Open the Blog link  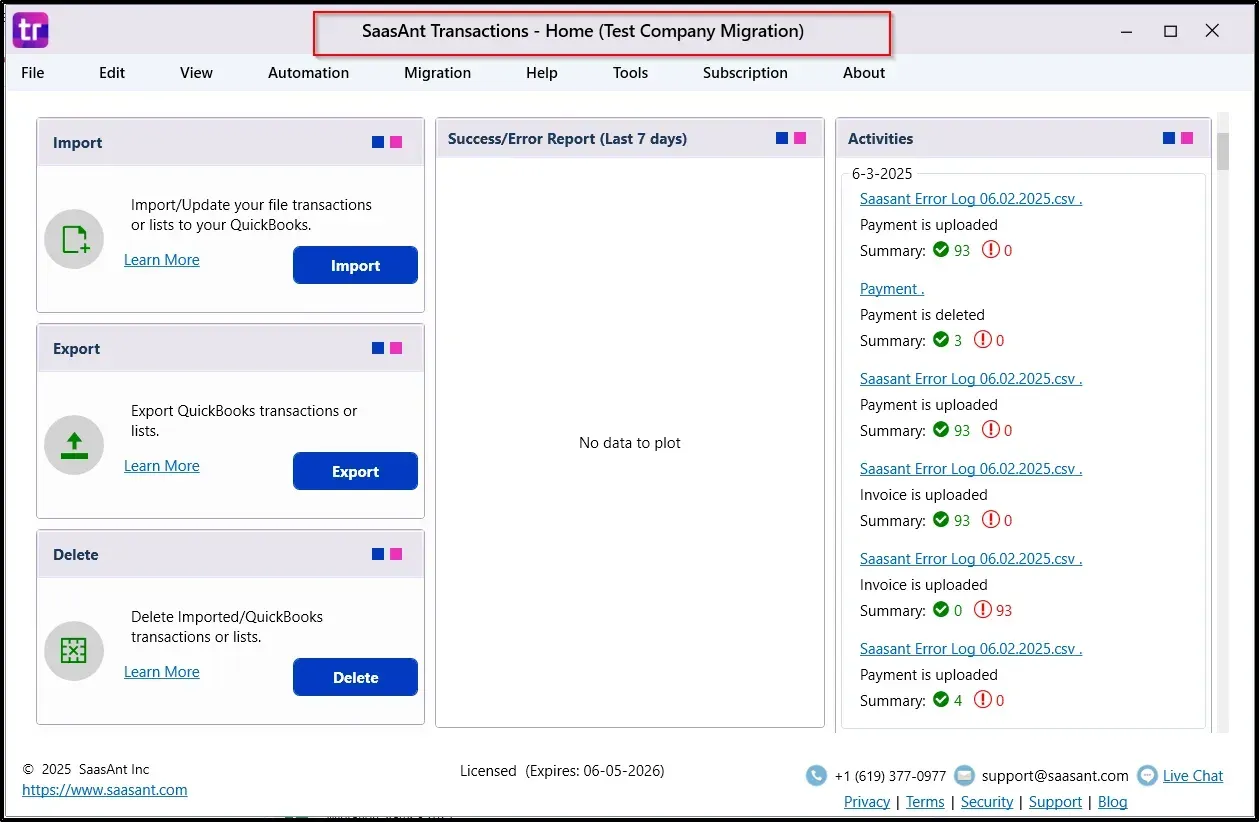click(1113, 802)
